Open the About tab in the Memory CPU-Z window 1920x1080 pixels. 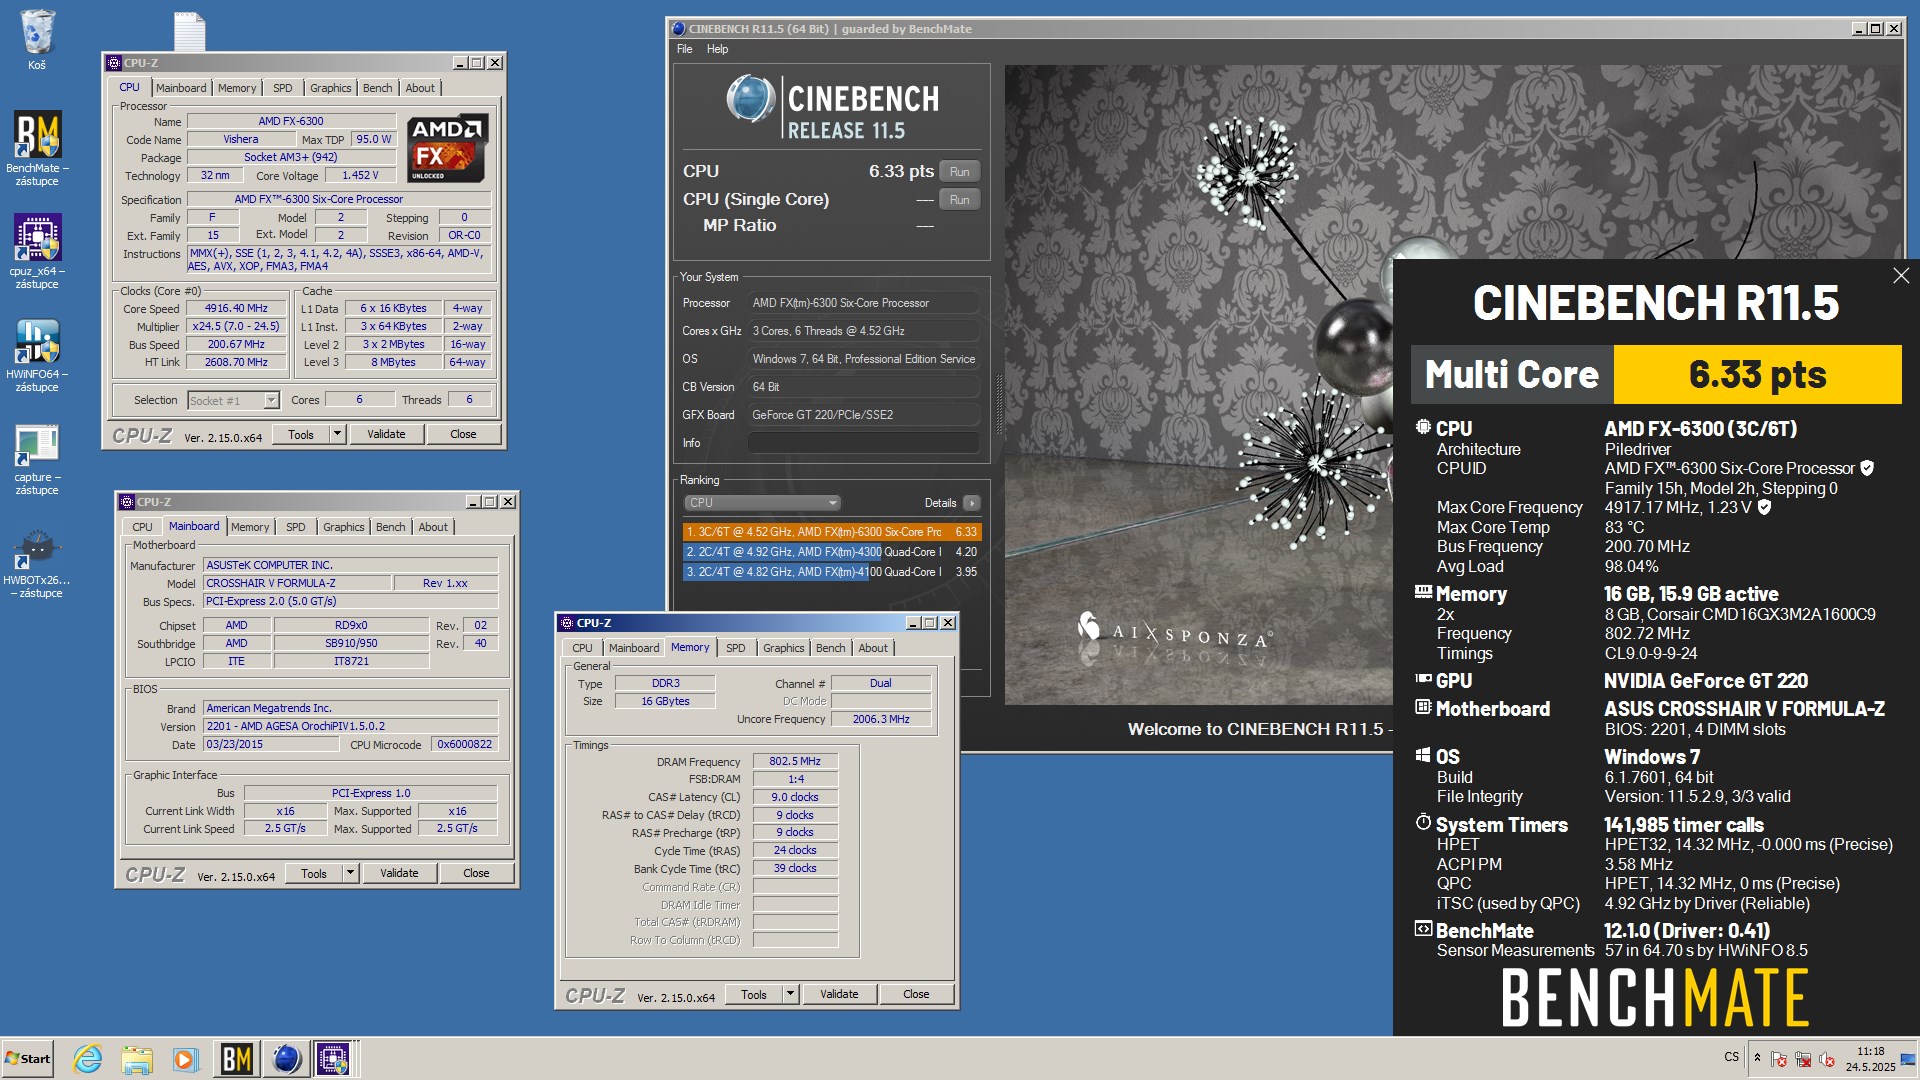click(873, 648)
